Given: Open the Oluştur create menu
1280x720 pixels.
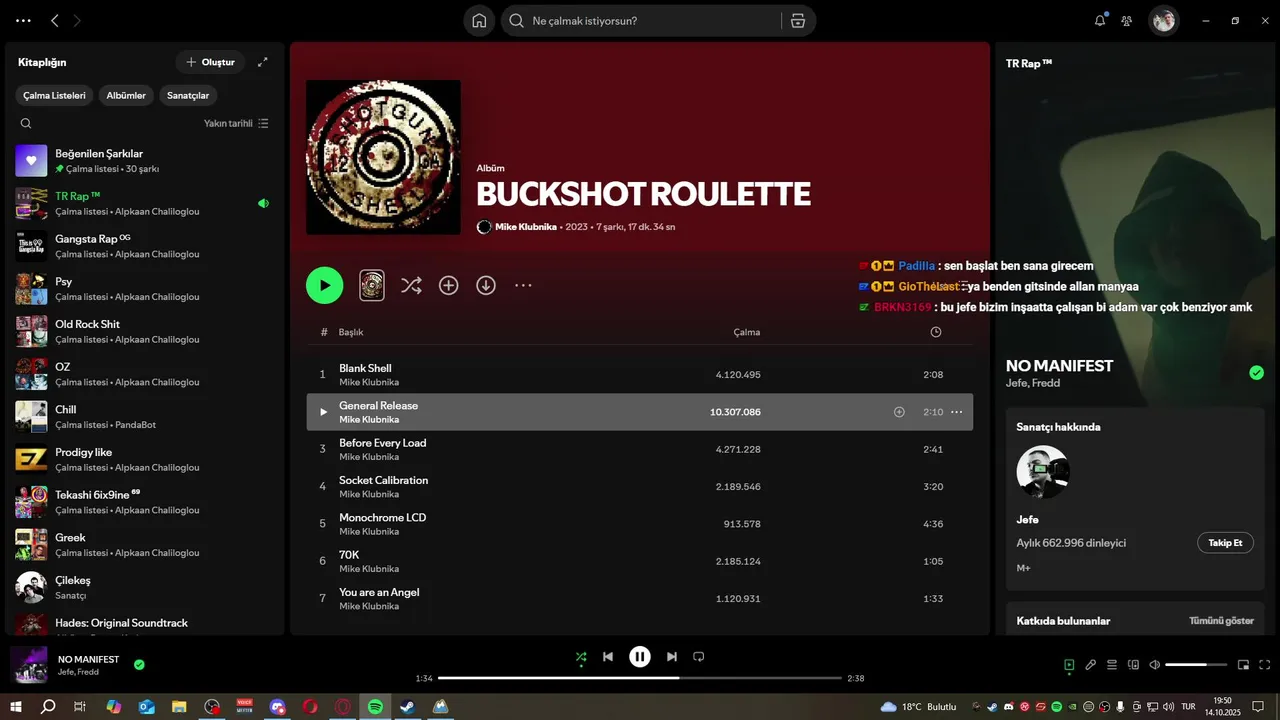Looking at the screenshot, I should click(210, 62).
